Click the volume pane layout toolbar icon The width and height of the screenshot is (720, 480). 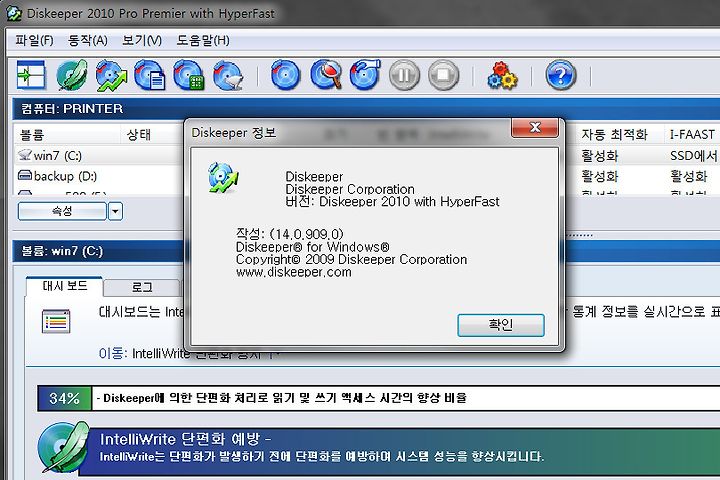tap(31, 75)
